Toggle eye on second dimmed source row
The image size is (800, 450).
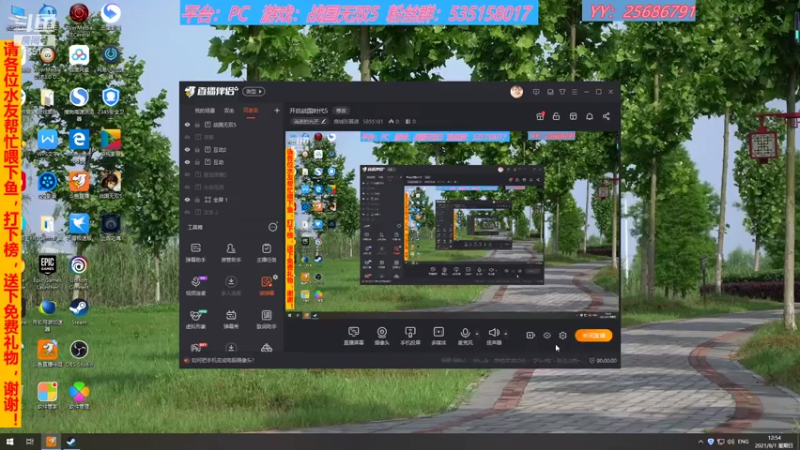(x=187, y=137)
